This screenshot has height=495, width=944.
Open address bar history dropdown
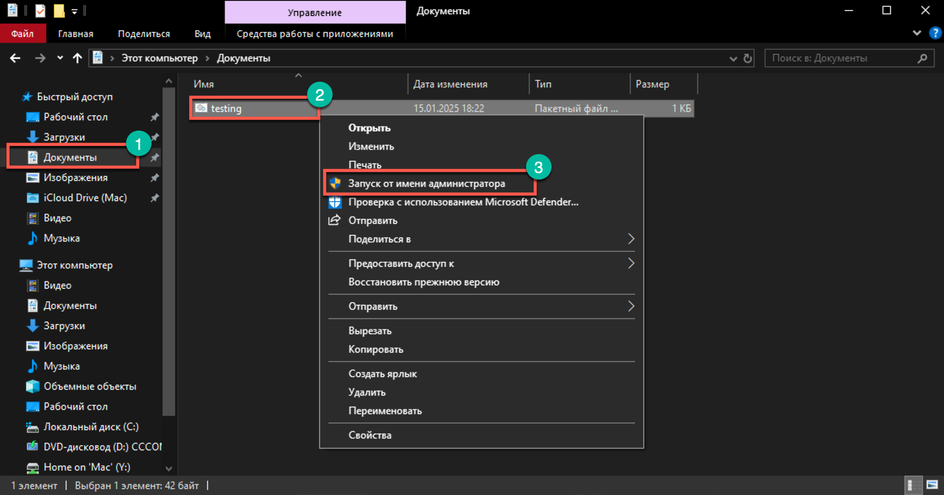(733, 58)
